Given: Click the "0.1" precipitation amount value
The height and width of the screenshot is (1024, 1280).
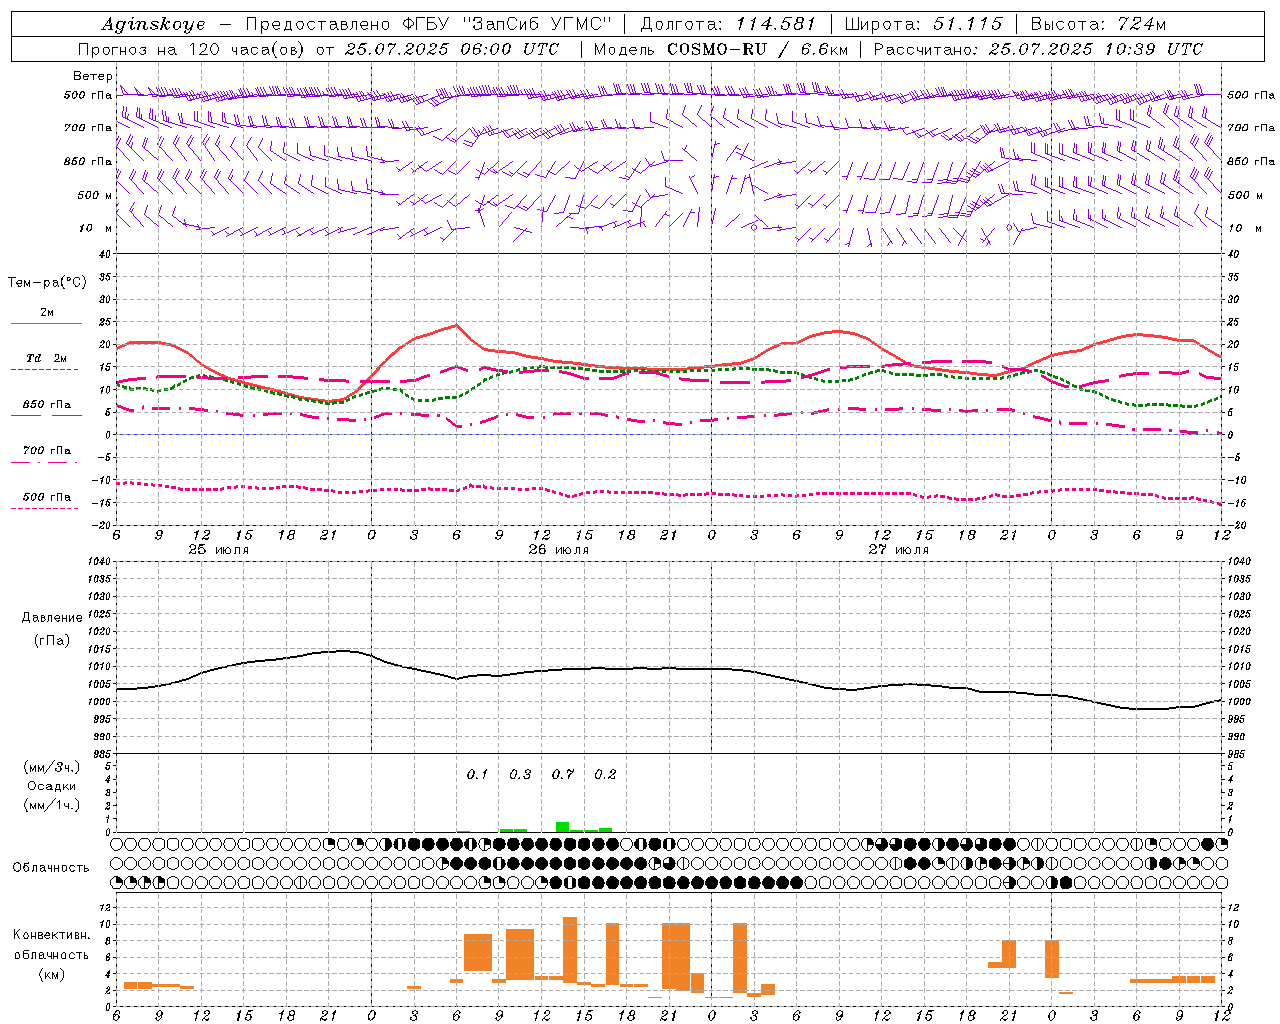Looking at the screenshot, I should pos(477,775).
